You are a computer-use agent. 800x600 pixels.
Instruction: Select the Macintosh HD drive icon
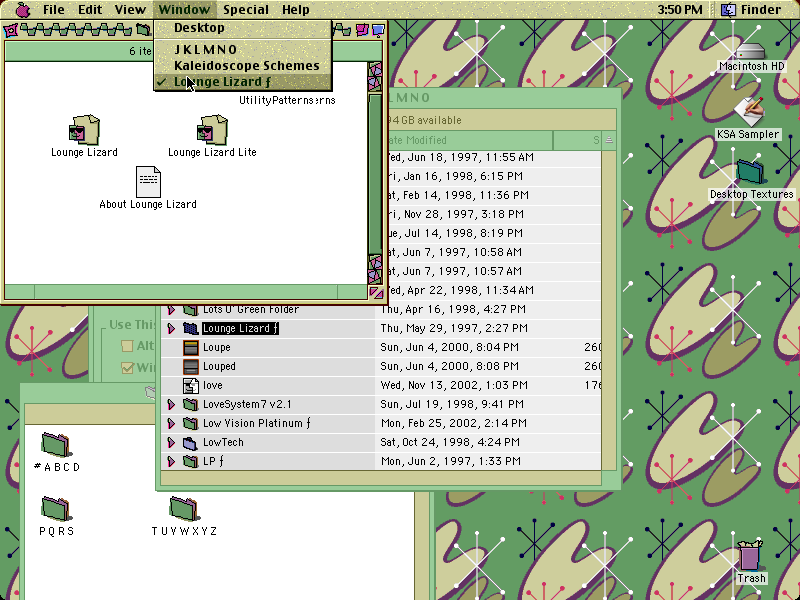tap(751, 51)
